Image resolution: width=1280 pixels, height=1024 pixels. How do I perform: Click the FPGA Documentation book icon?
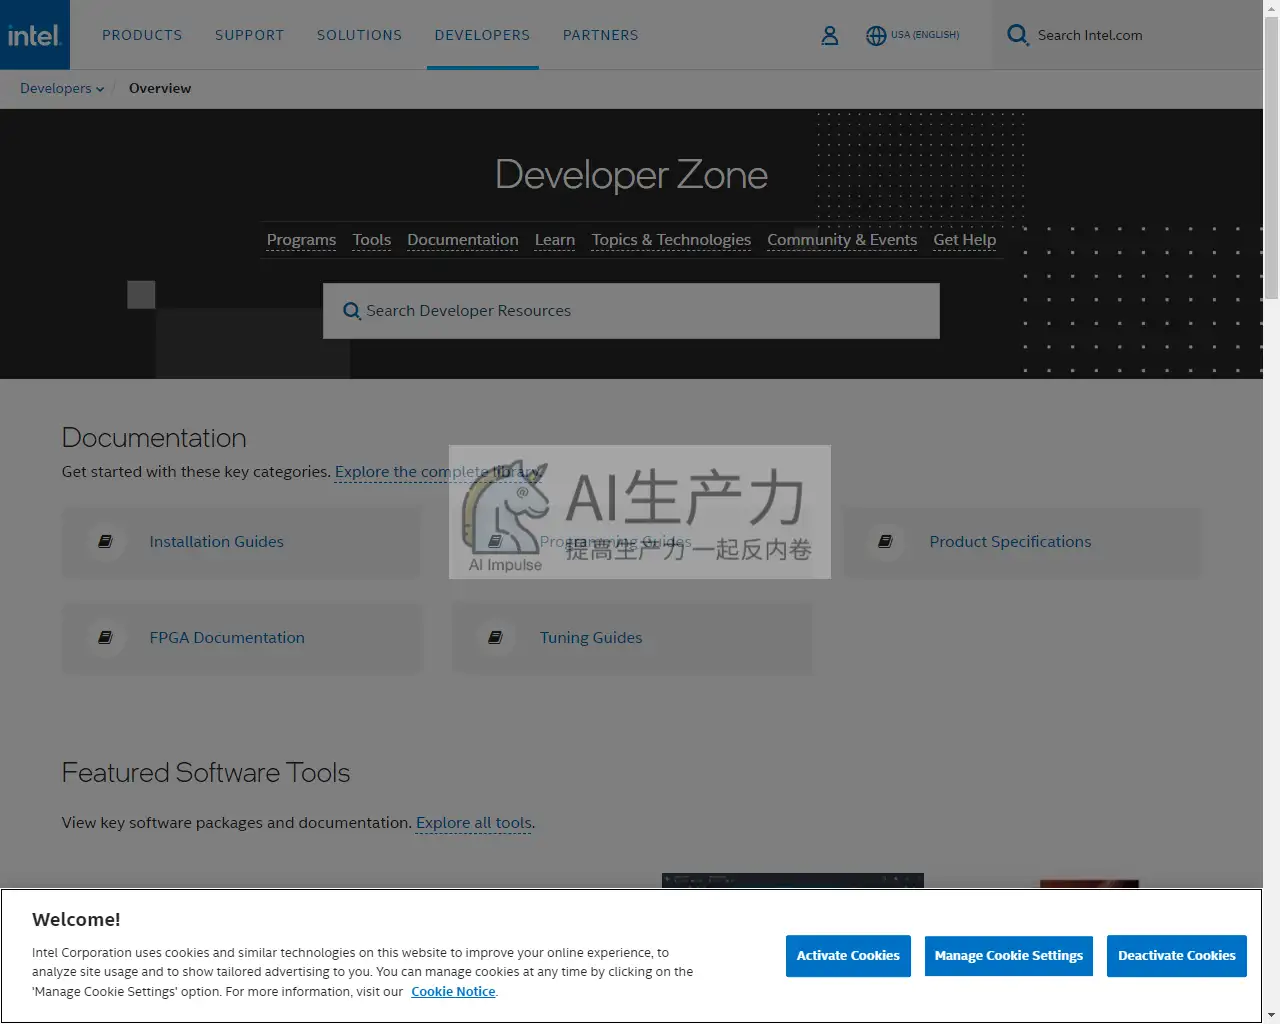click(105, 637)
